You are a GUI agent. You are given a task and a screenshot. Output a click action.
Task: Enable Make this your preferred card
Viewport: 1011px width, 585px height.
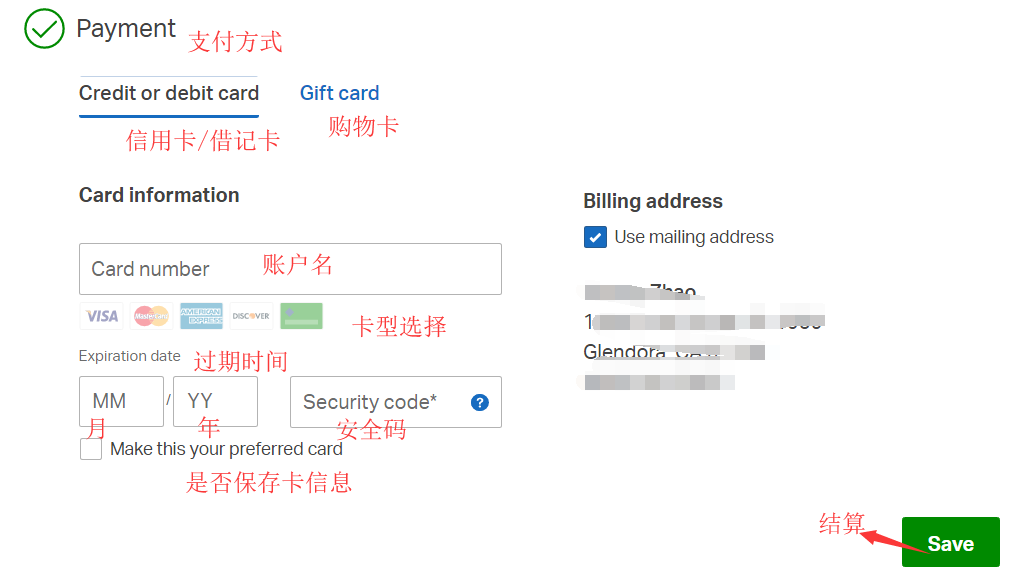[91, 449]
